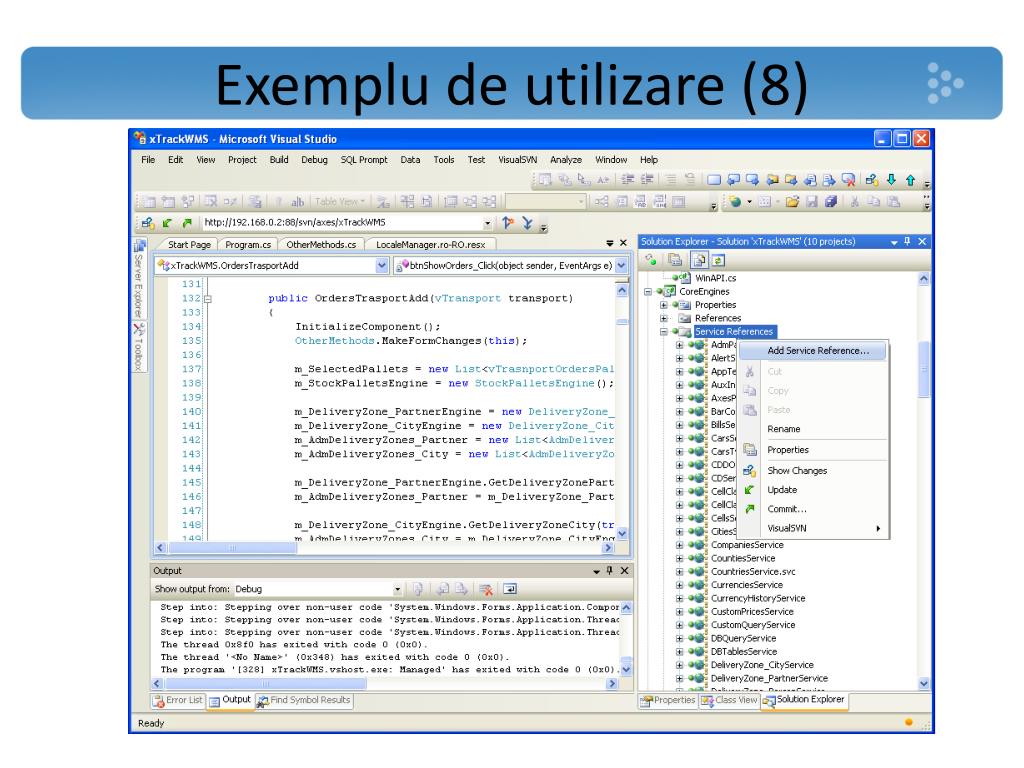This screenshot has height=768, width=1024.
Task: Click the Save All icon
Action: pyautogui.click(x=831, y=201)
